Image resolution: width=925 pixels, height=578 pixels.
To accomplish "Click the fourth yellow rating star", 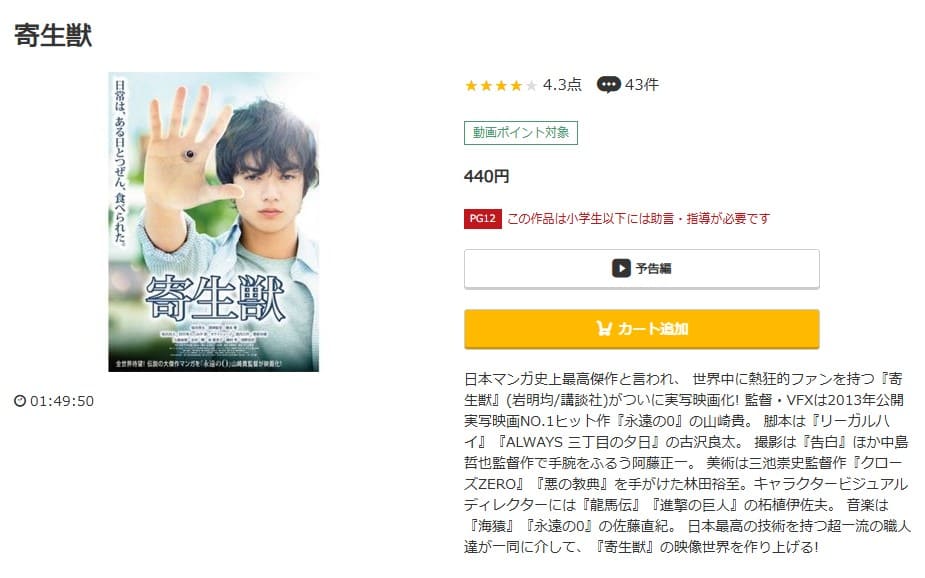I will [x=516, y=86].
